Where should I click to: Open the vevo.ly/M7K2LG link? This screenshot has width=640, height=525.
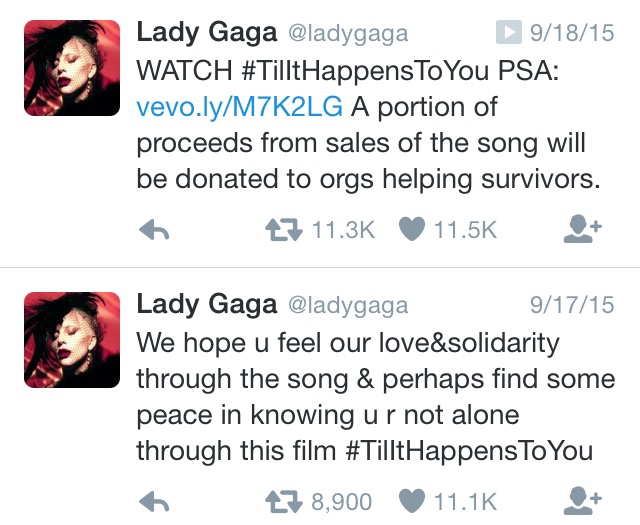[240, 107]
